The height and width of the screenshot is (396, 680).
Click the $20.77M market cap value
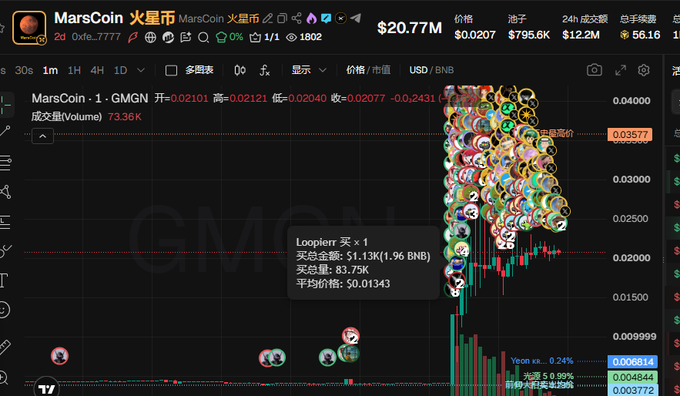pos(409,28)
